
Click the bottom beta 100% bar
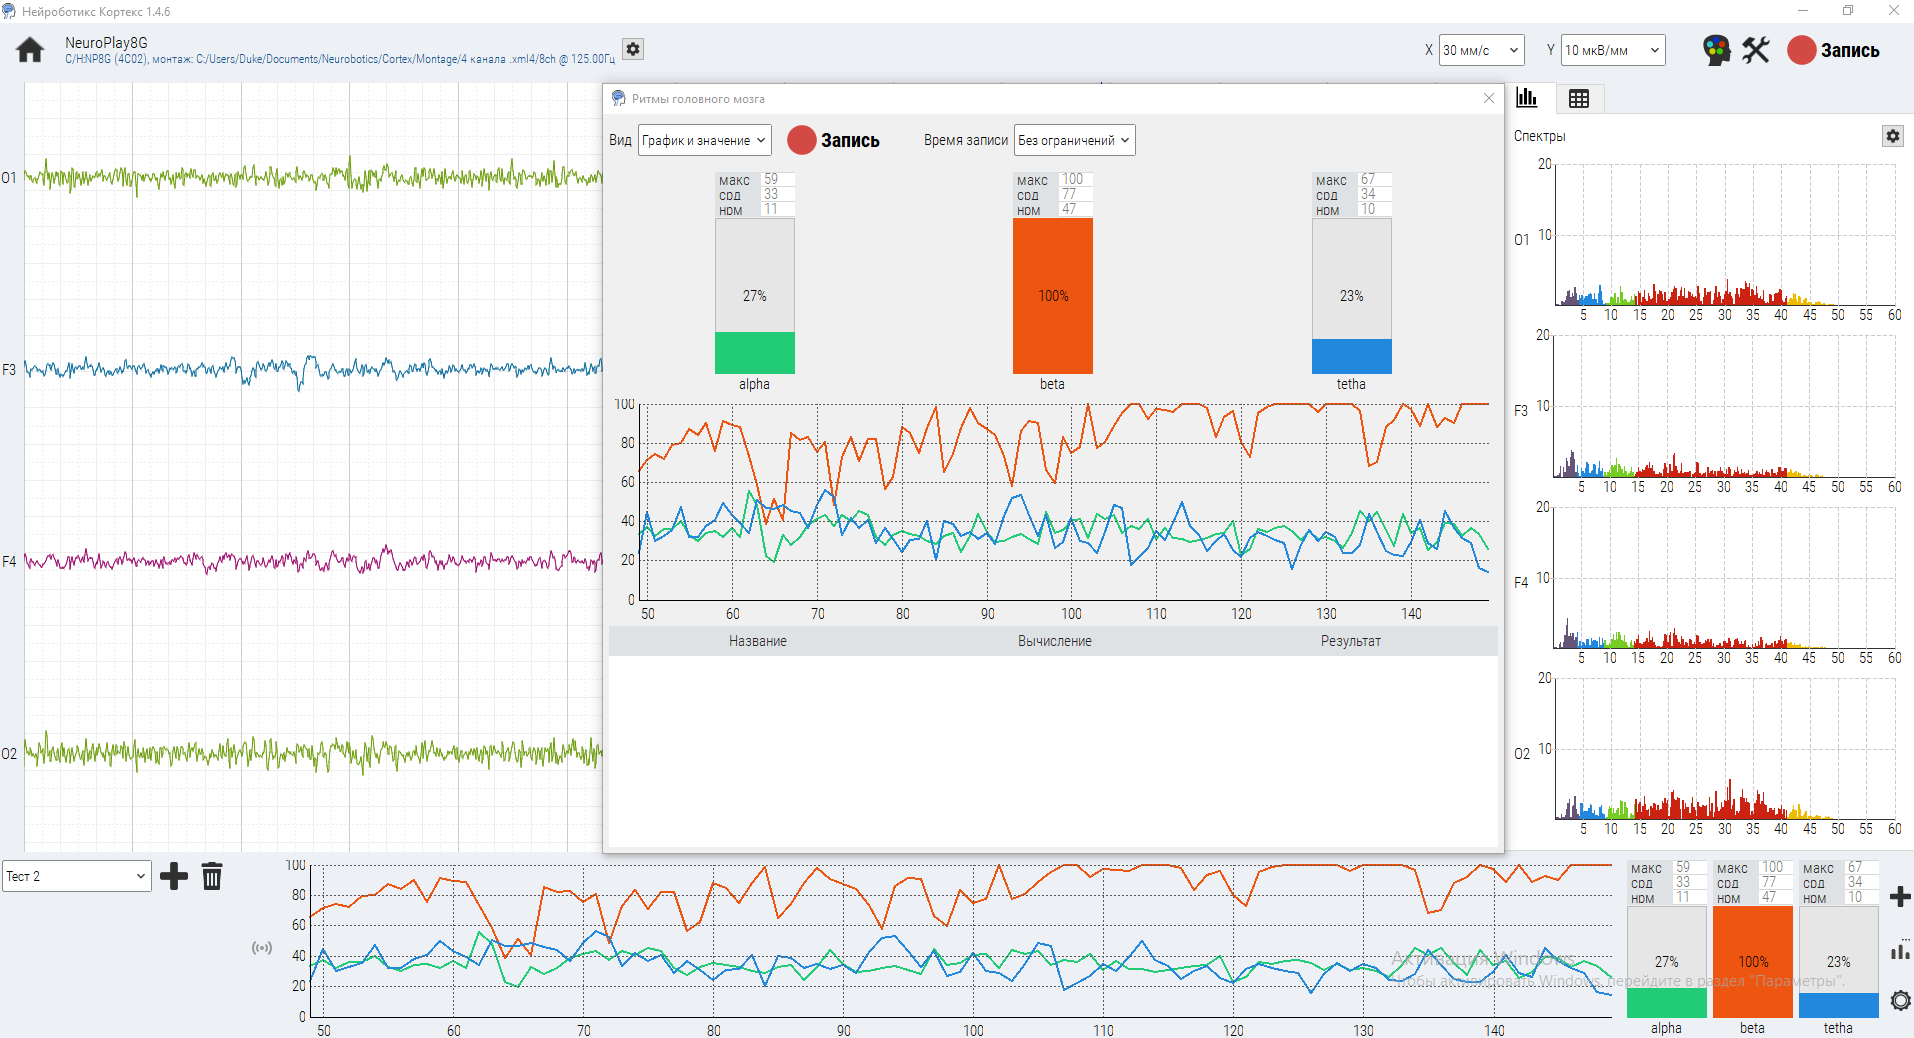pos(1752,961)
